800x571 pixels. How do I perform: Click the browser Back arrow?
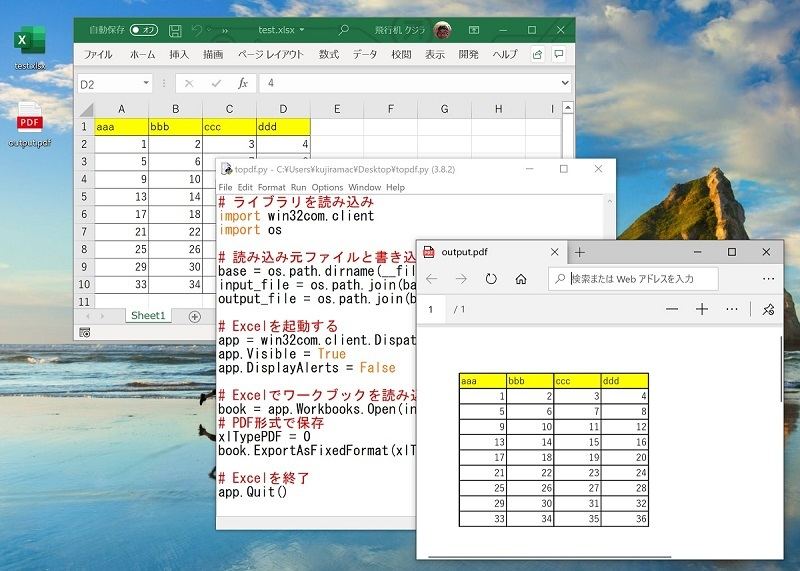(x=432, y=279)
